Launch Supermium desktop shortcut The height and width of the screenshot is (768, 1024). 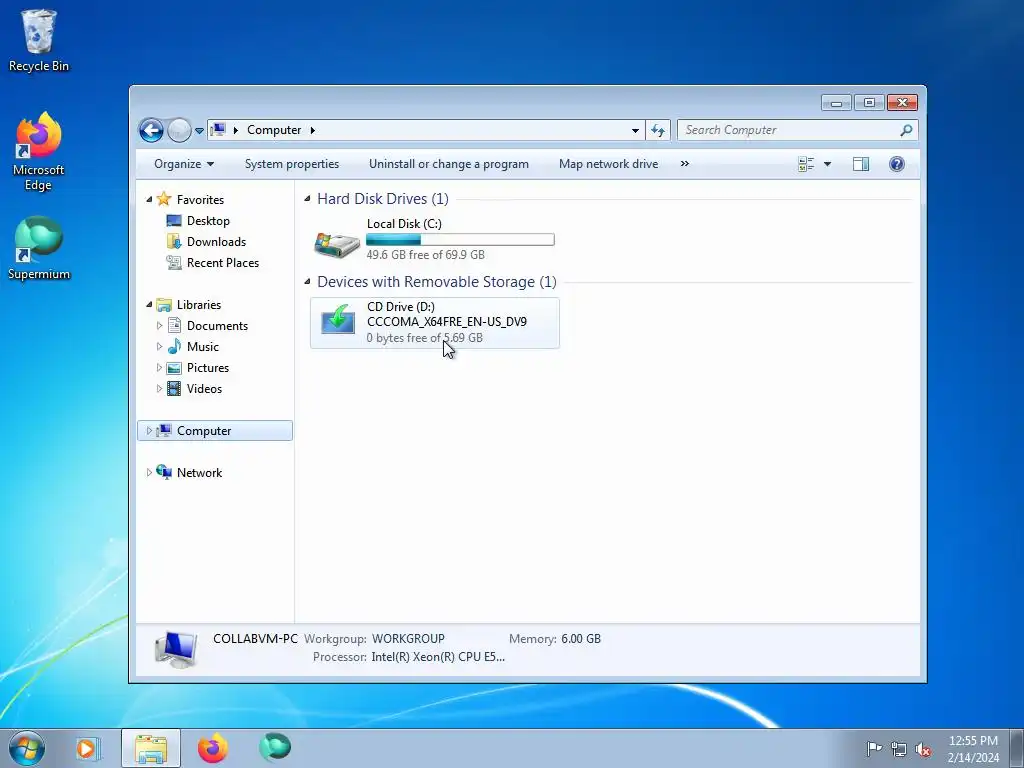39,249
